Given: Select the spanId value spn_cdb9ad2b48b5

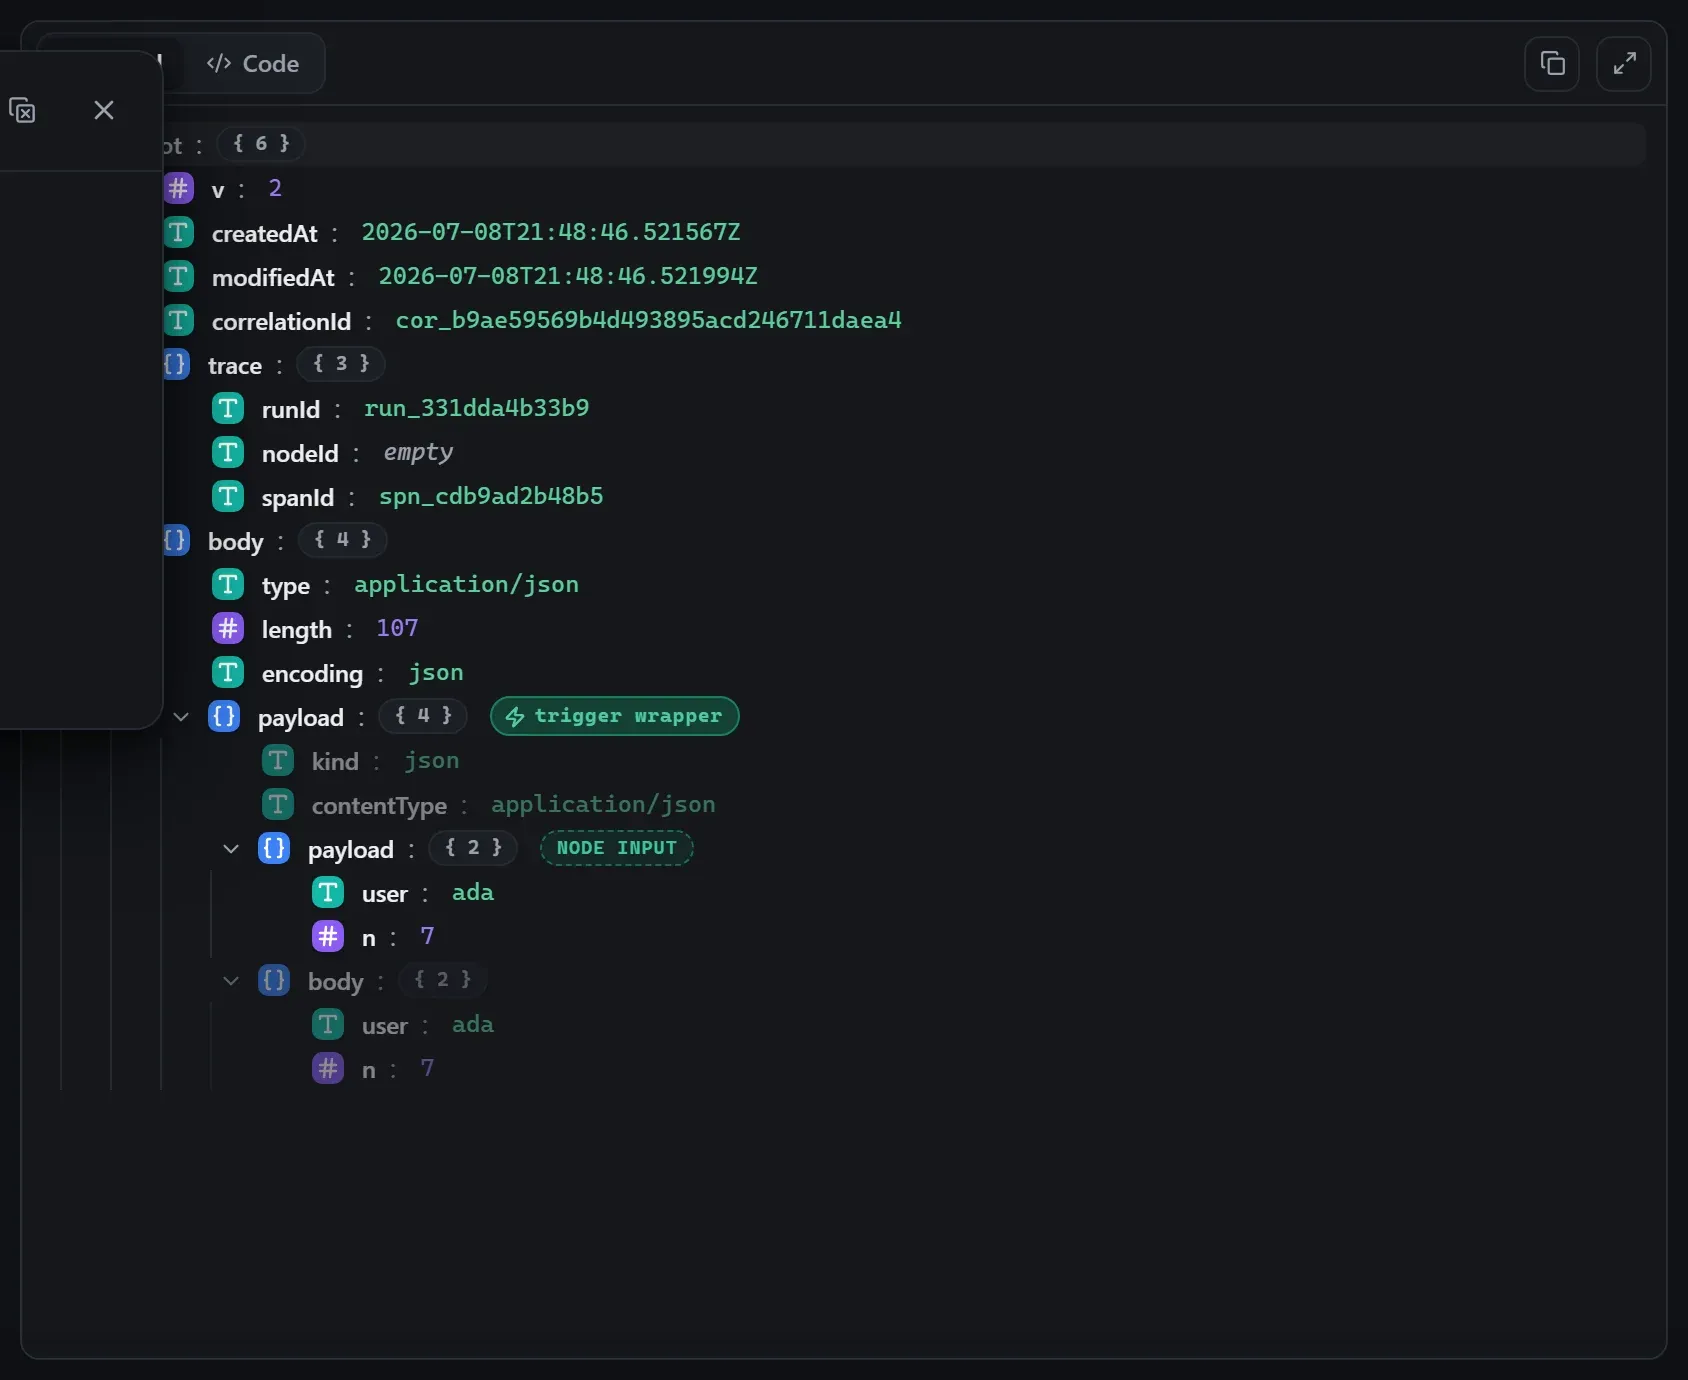Looking at the screenshot, I should (x=491, y=496).
